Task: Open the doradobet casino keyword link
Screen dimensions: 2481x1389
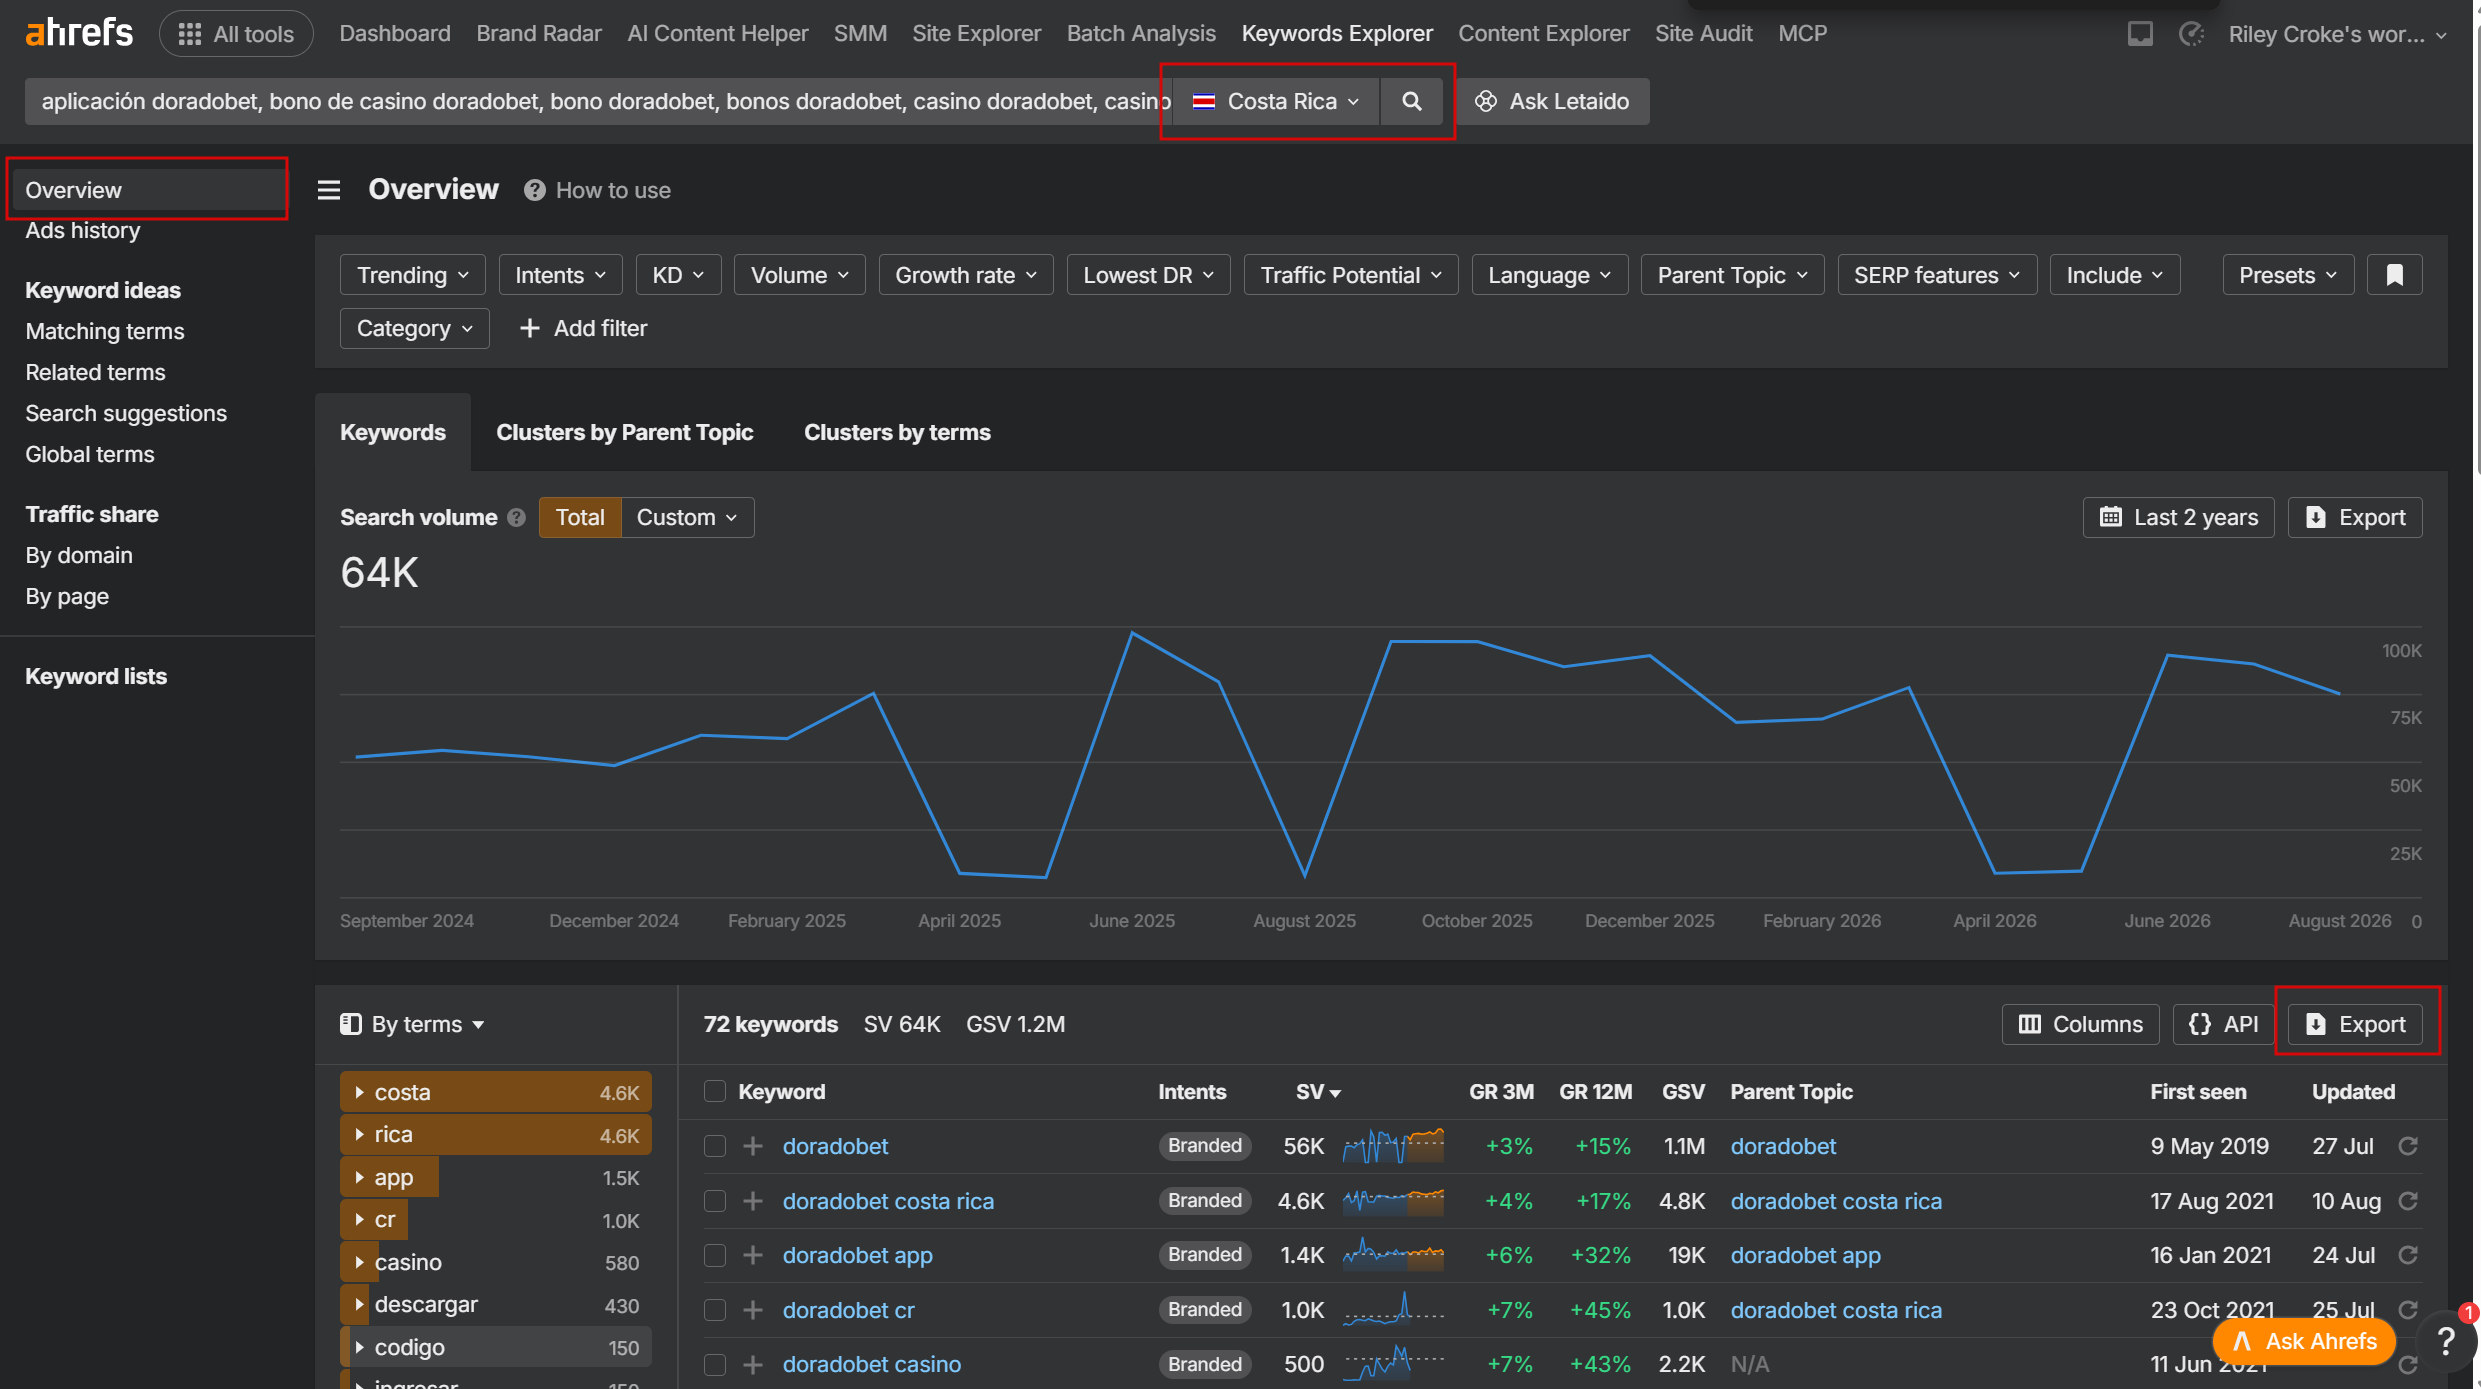Action: (871, 1364)
